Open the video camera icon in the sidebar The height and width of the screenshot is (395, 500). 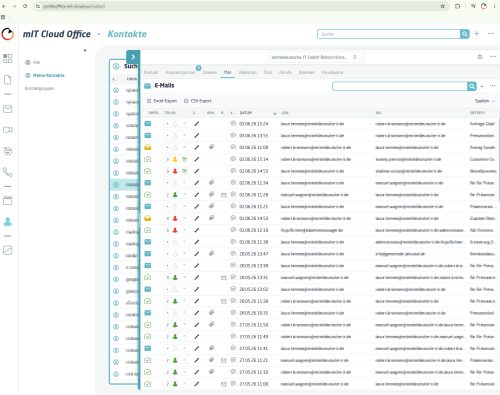pyautogui.click(x=7, y=130)
